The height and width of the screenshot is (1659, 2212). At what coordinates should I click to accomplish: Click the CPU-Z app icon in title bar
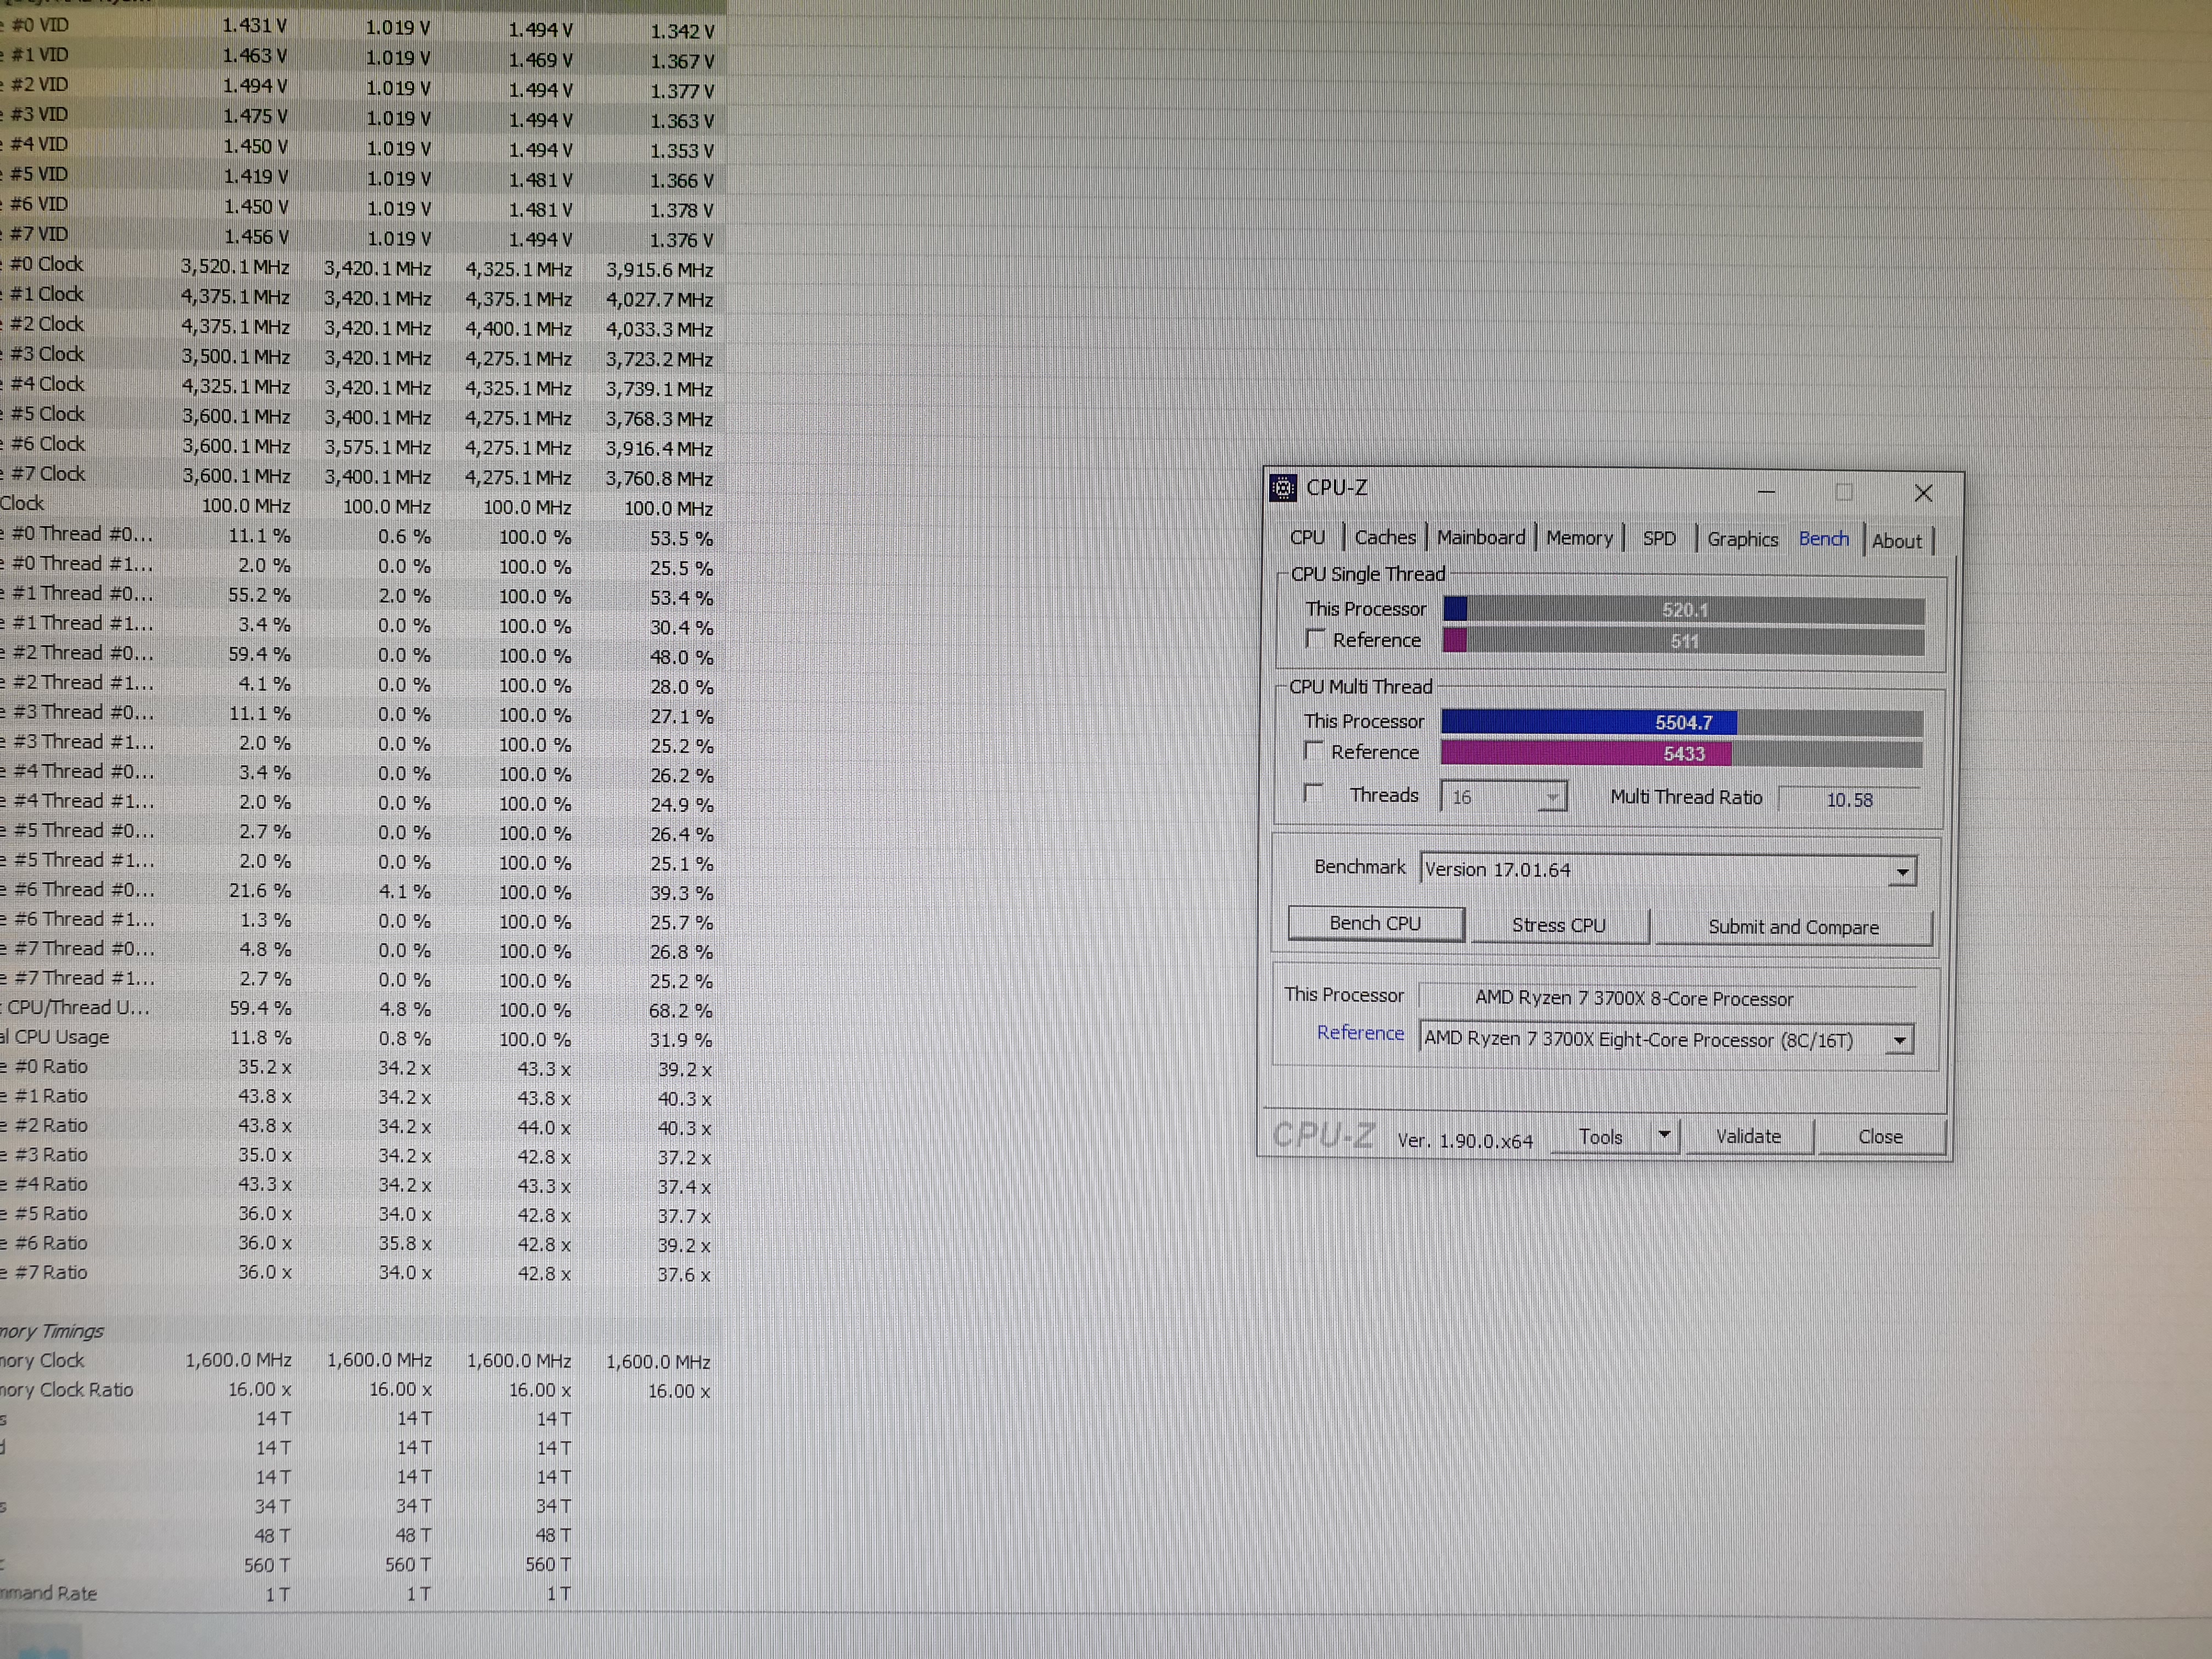(1283, 488)
